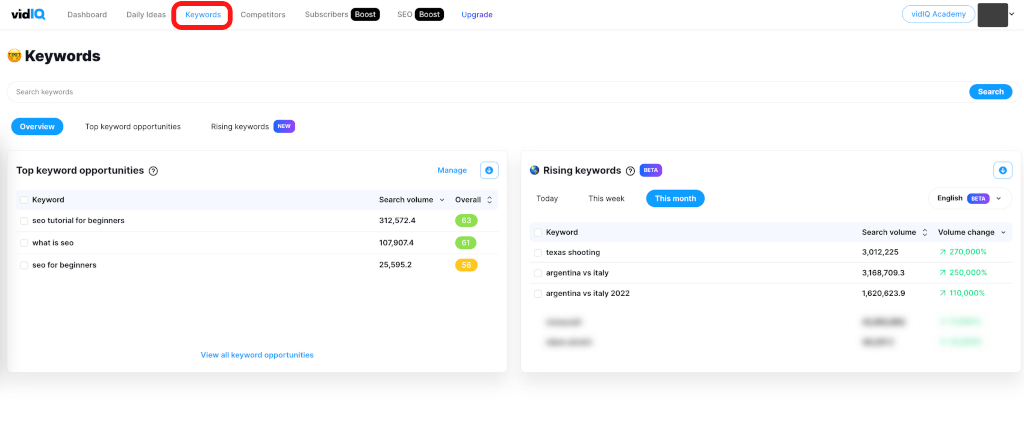Open help tooltip for Rising keywords
The width and height of the screenshot is (1024, 425).
630,171
